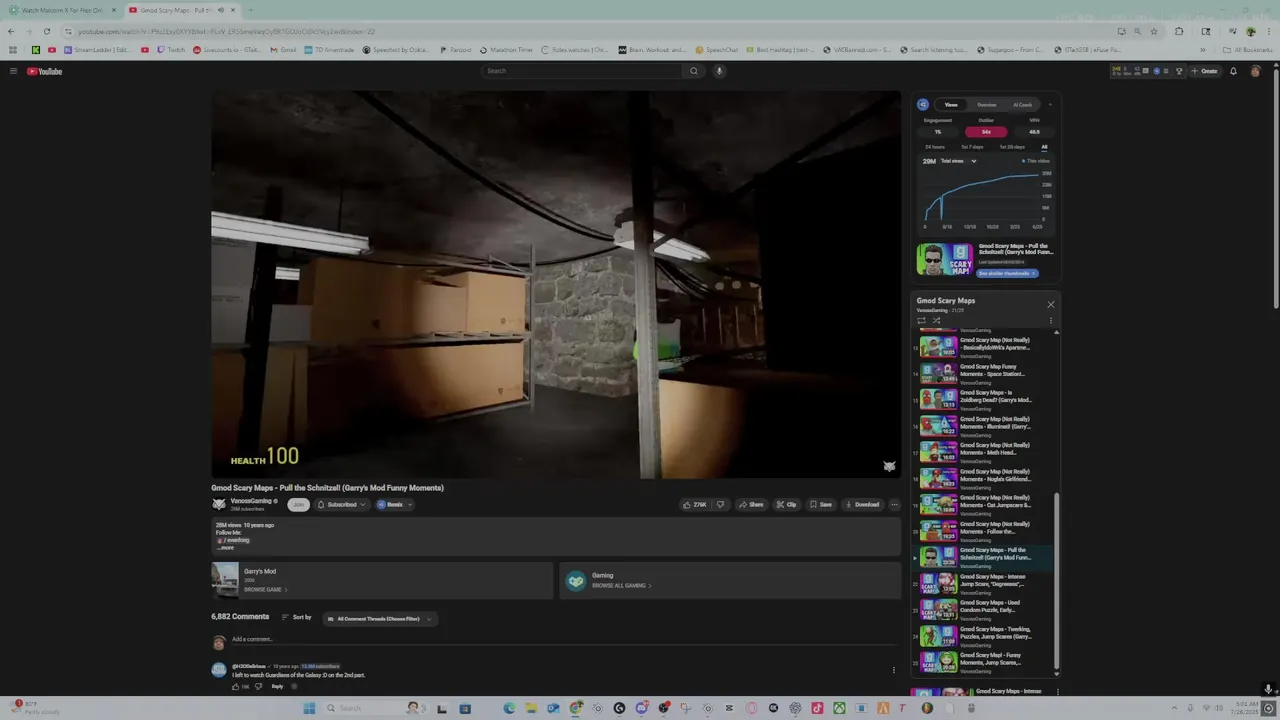Image resolution: width=1280 pixels, height=720 pixels.
Task: Open the stats extension circular logo icon
Action: (x=923, y=104)
